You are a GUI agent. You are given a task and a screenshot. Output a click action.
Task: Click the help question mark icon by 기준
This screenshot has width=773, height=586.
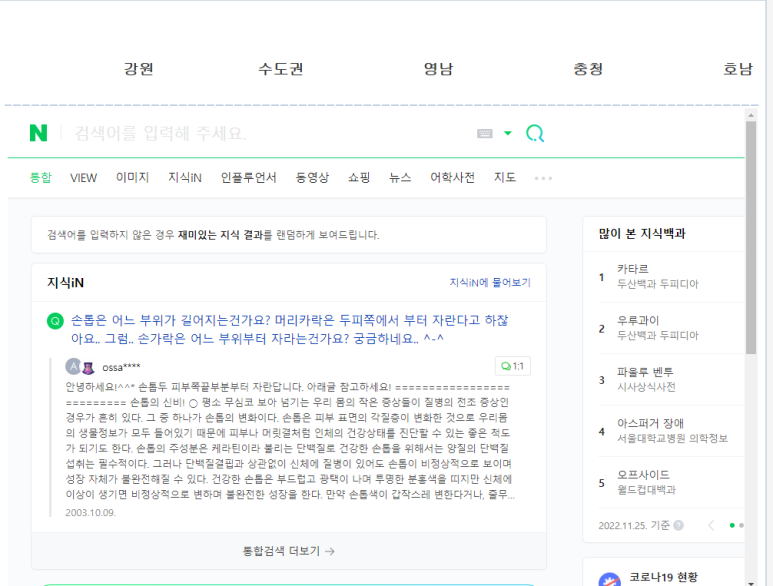click(x=678, y=525)
